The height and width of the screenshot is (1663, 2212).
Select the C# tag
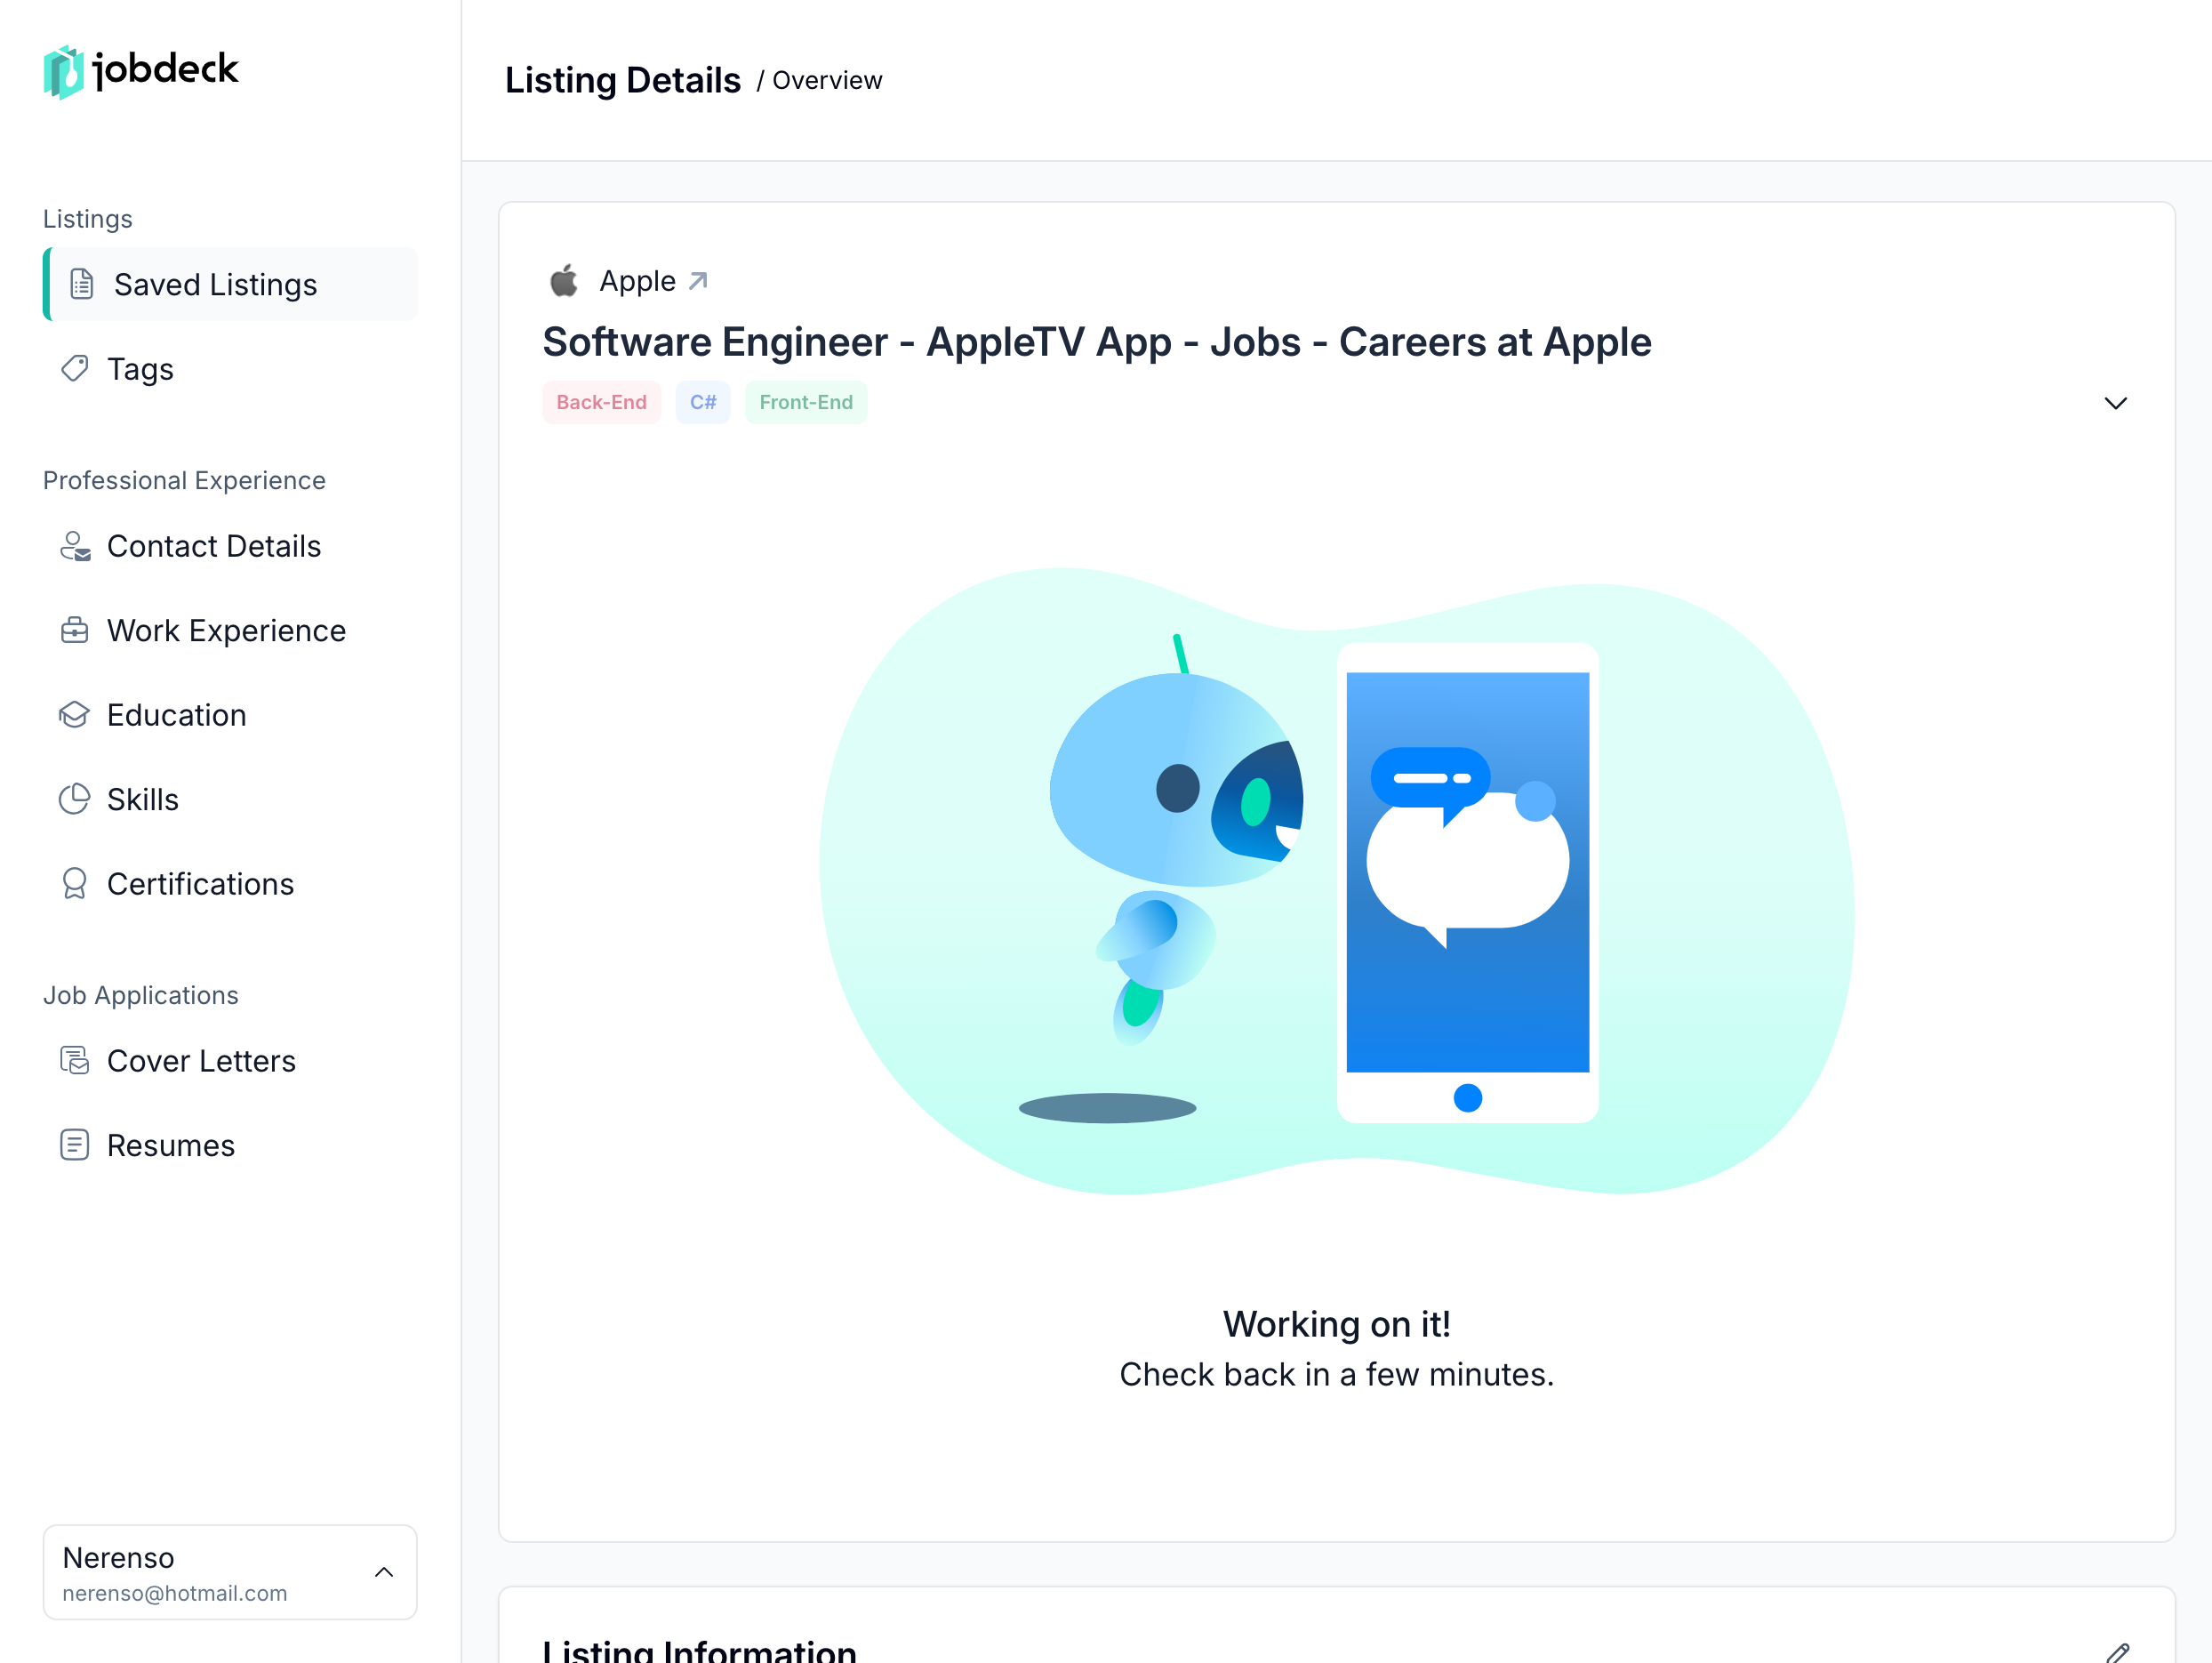(703, 402)
